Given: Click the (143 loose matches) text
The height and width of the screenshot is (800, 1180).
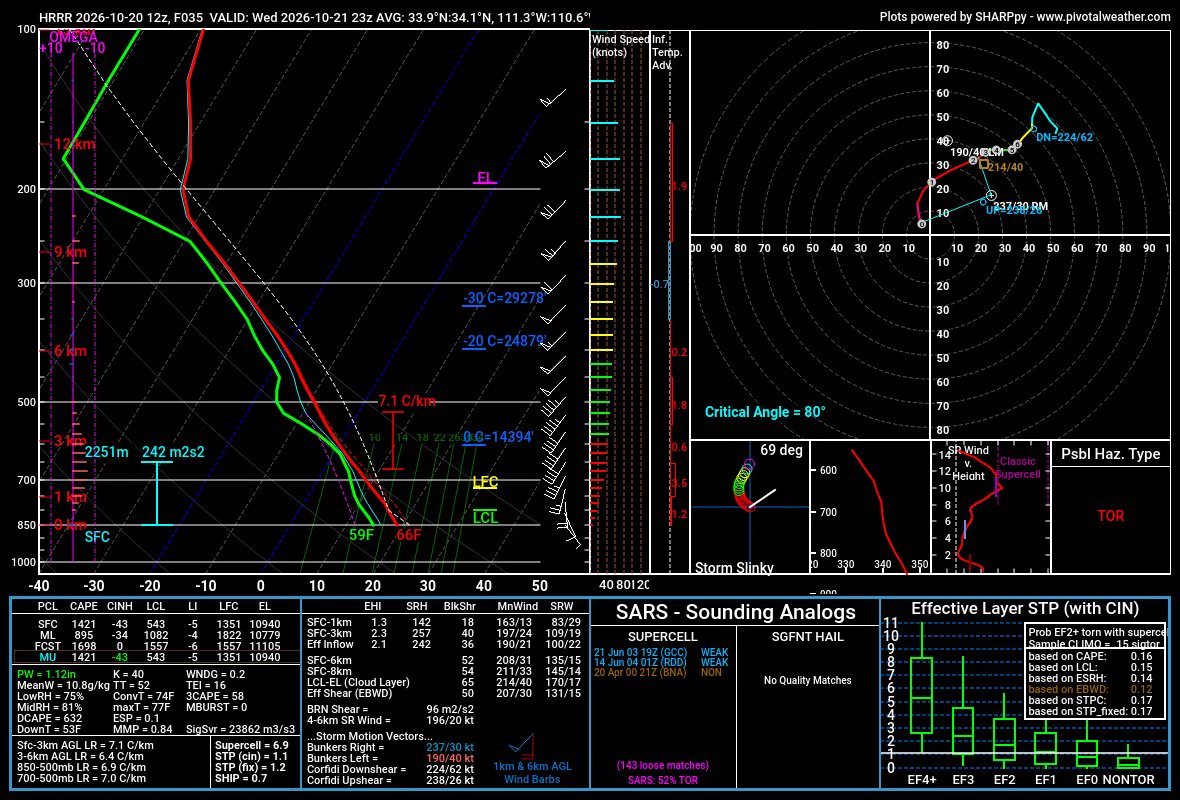Looking at the screenshot, I should (662, 765).
